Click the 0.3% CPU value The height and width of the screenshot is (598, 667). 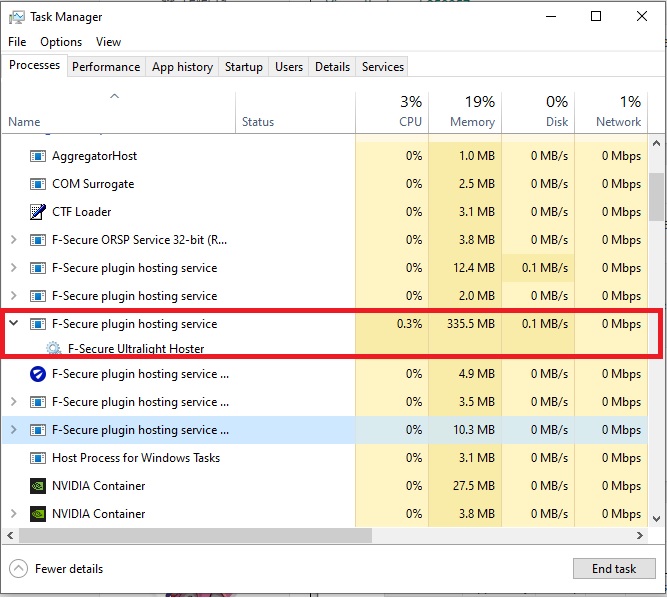pyautogui.click(x=409, y=324)
